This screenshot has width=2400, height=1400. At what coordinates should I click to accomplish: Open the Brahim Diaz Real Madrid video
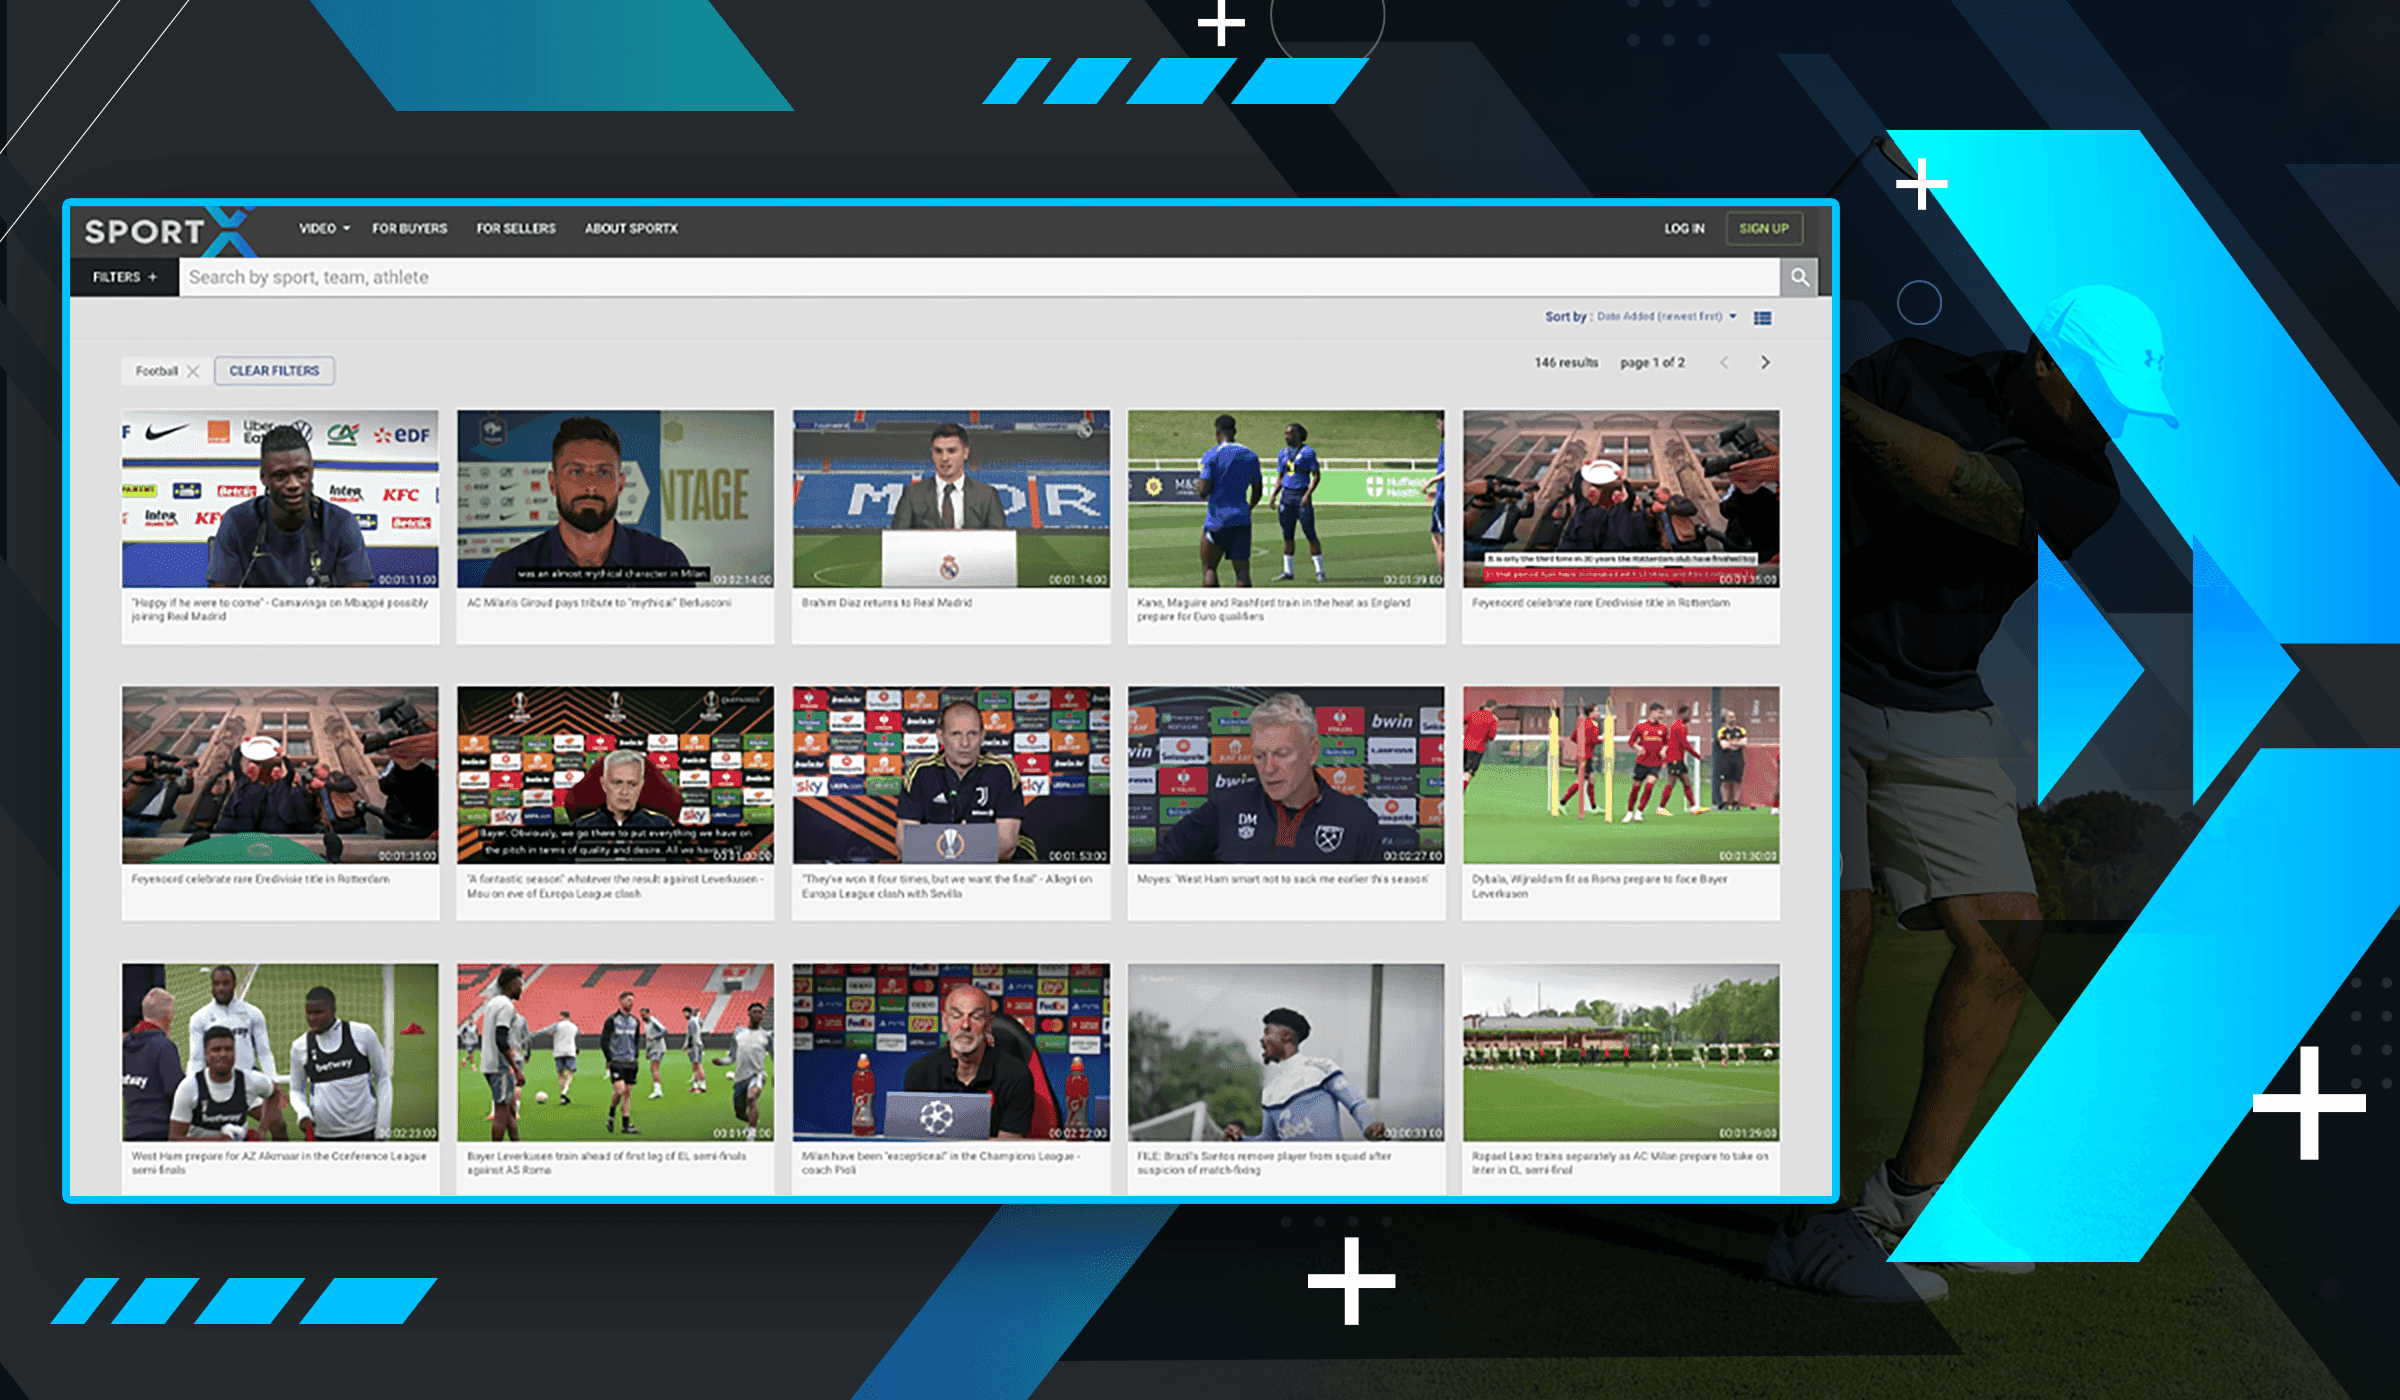coord(950,499)
